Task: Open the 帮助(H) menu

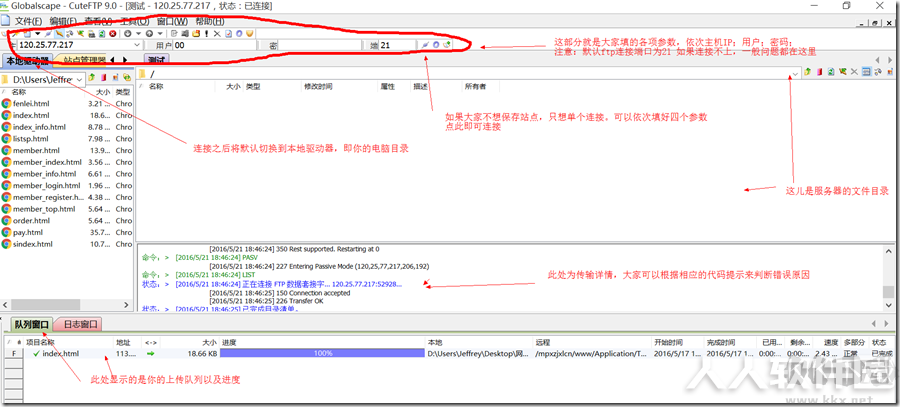Action: [210, 21]
